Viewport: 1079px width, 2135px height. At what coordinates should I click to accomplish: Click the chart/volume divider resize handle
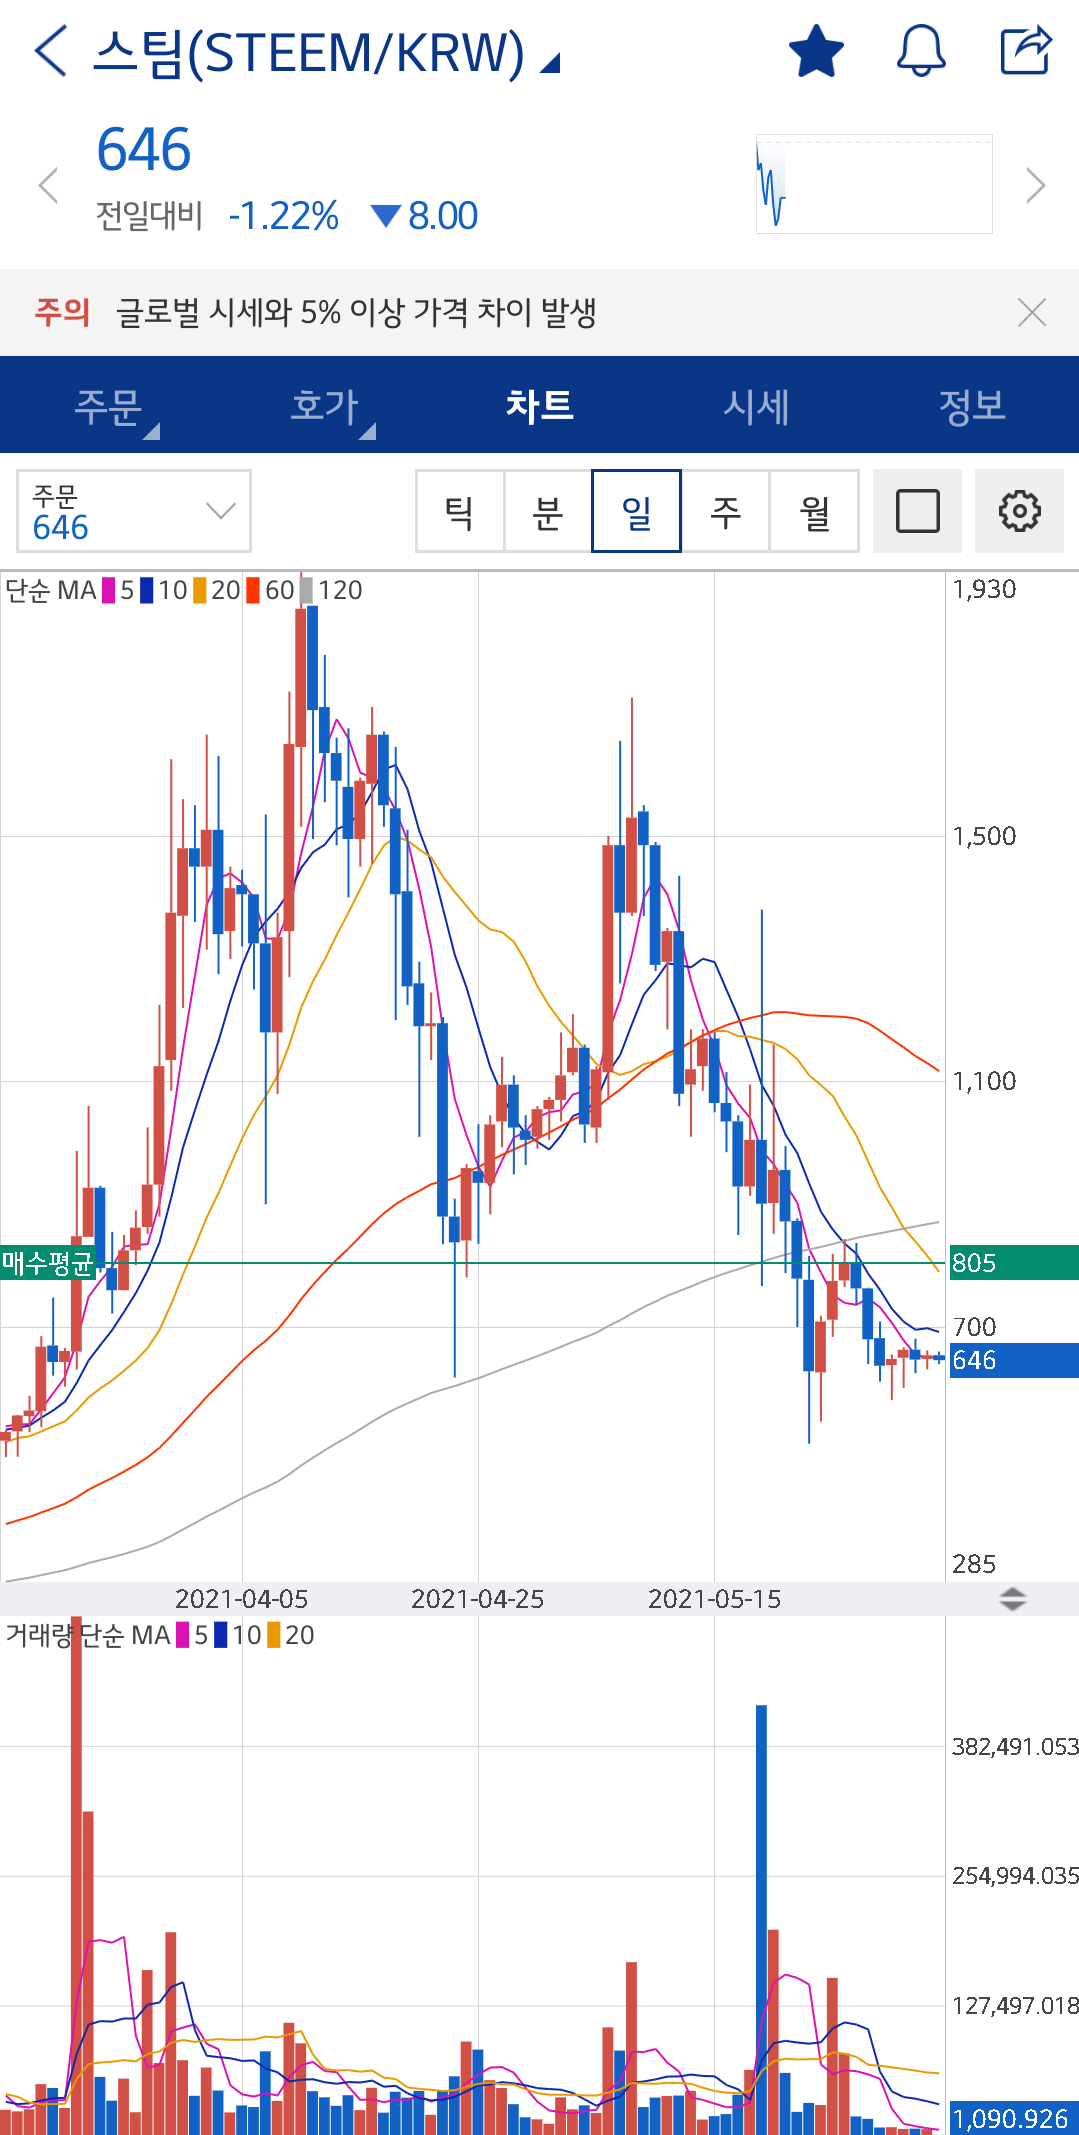point(1013,1599)
